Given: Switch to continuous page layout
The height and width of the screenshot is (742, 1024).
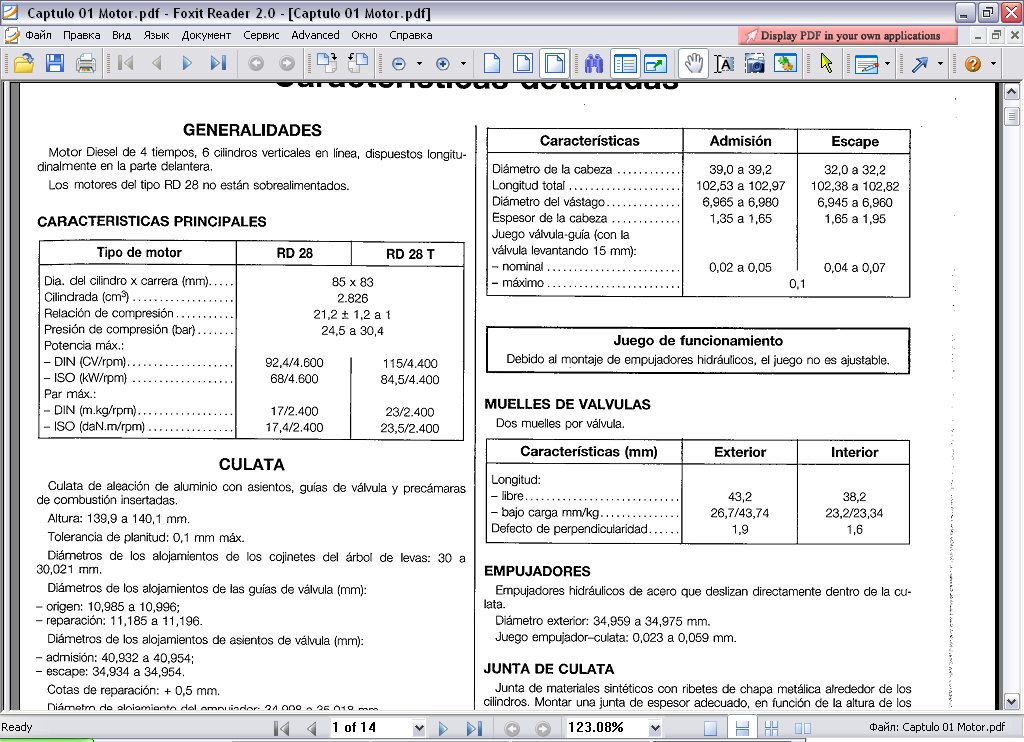Looking at the screenshot, I should tap(742, 728).
